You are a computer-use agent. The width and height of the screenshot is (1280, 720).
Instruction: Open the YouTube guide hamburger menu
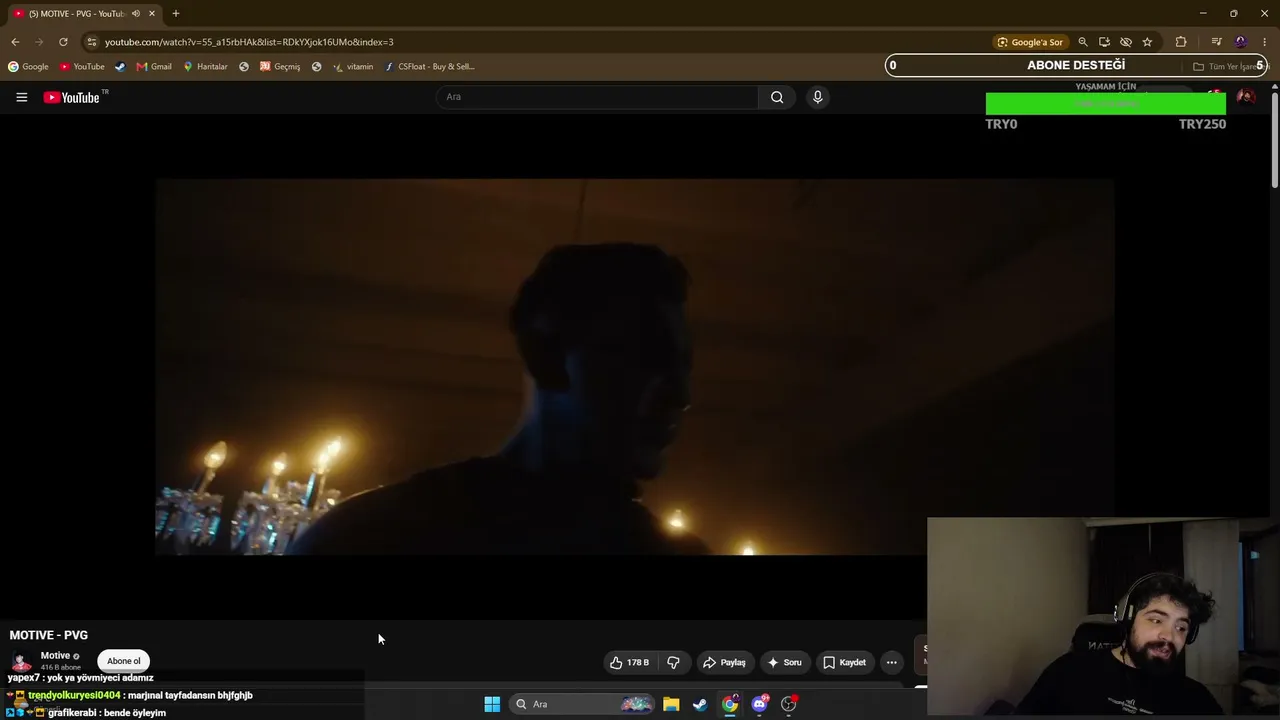[21, 97]
